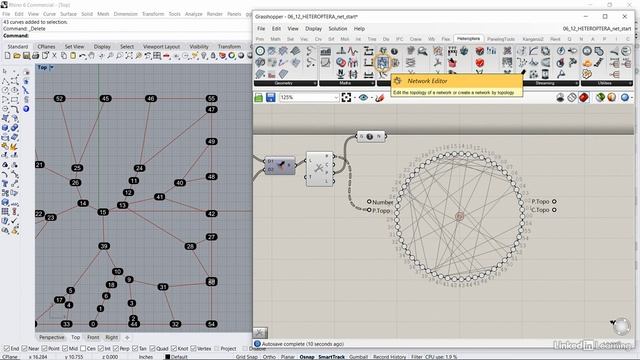Toggle Ortho in Rhino status bar
The height and width of the screenshot is (360, 640).
(269, 357)
